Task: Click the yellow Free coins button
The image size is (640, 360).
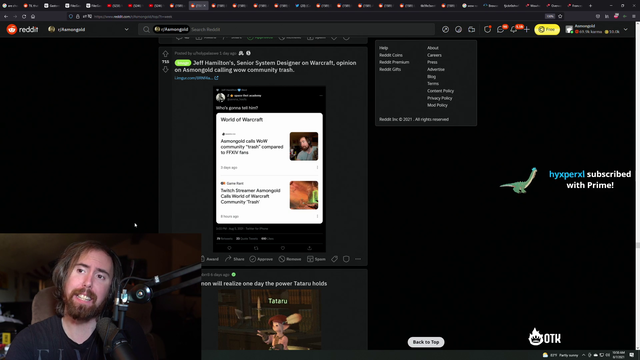Action: (547, 29)
